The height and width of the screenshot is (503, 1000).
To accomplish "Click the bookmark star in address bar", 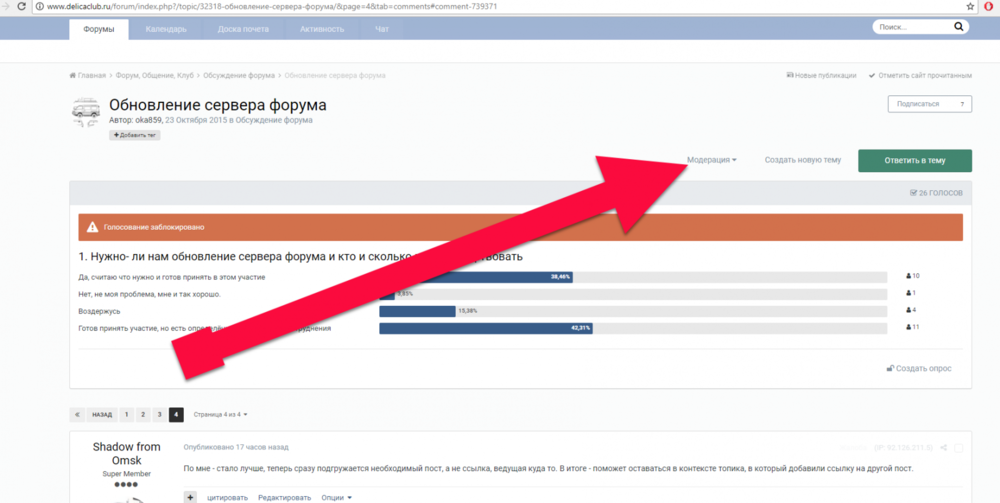I will (x=970, y=7).
